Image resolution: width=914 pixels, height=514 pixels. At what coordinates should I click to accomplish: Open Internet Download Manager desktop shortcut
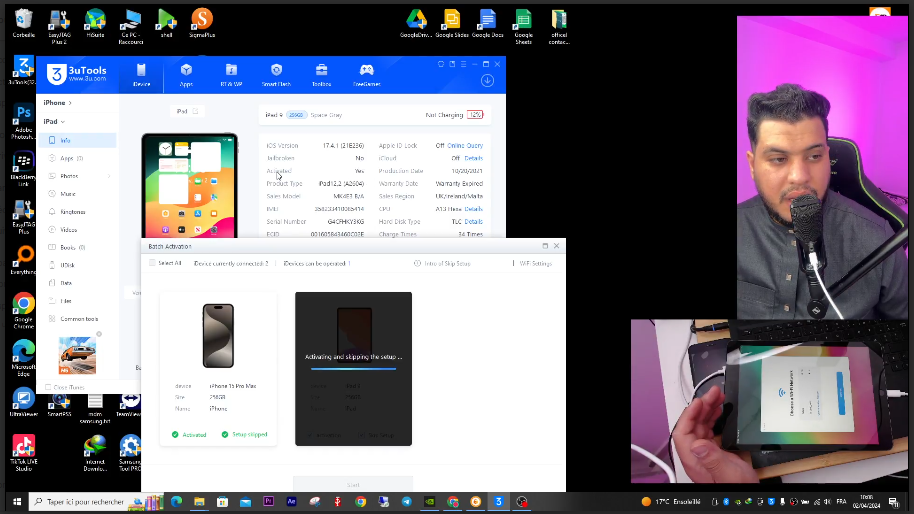(x=95, y=453)
